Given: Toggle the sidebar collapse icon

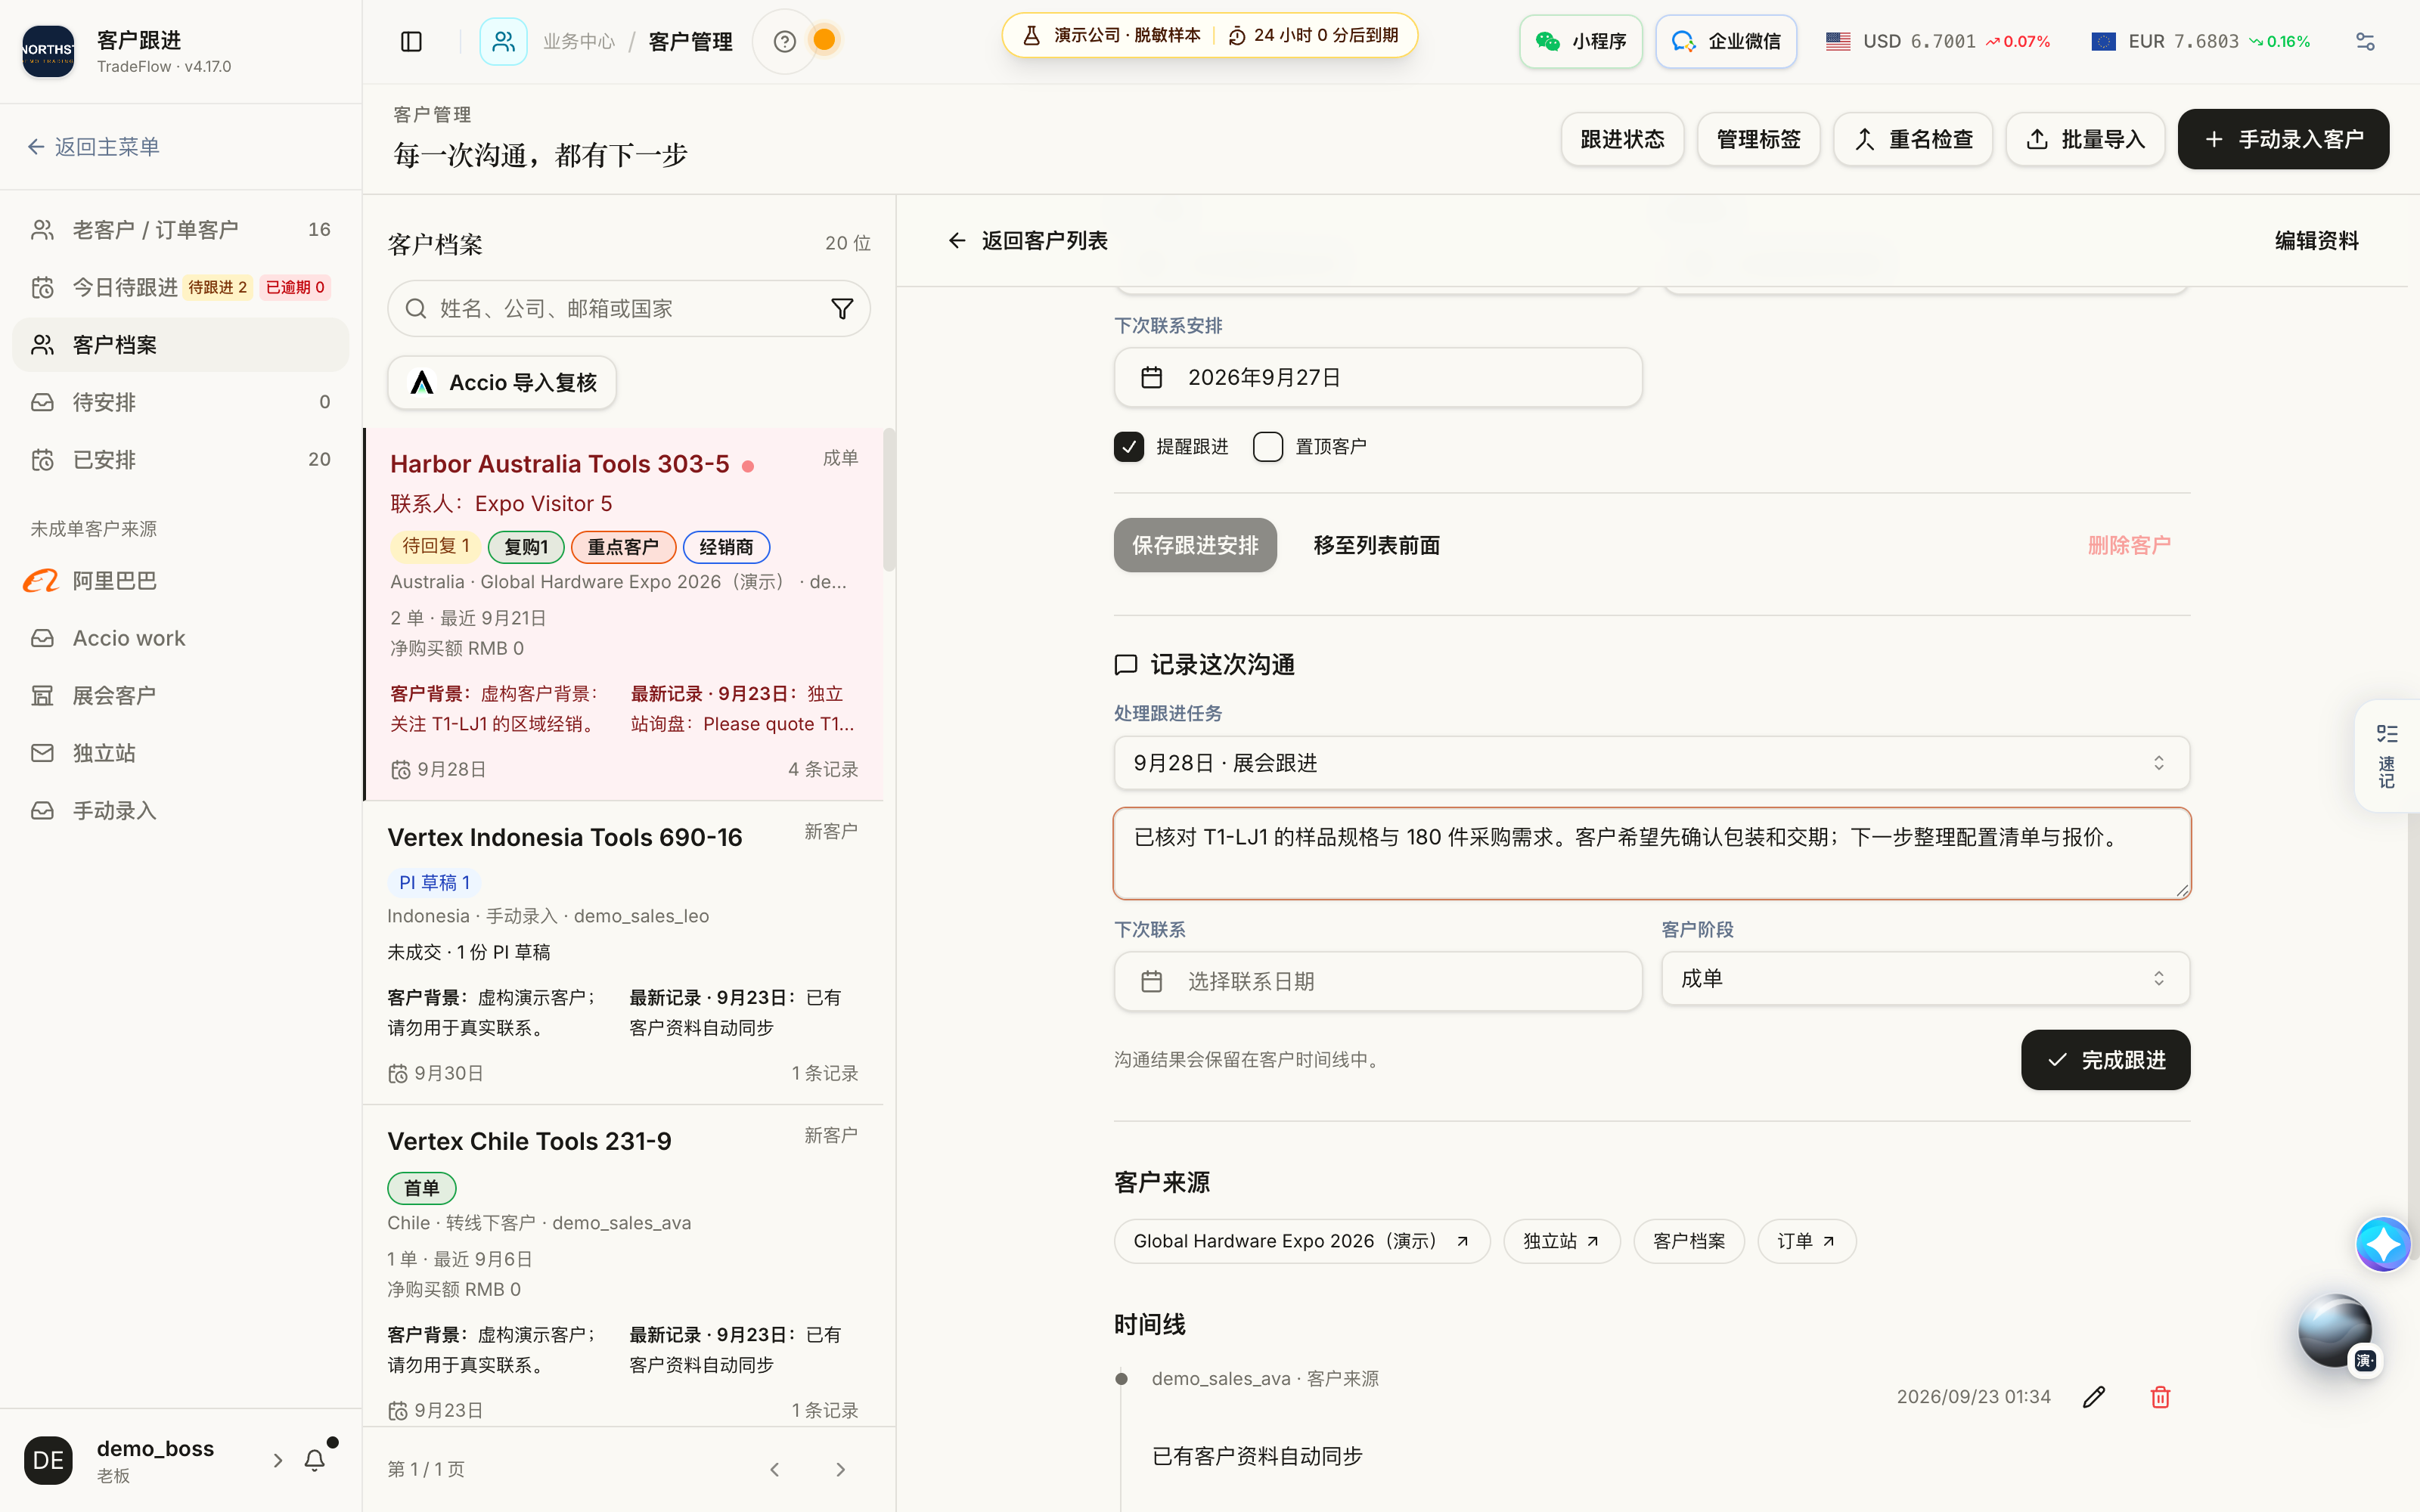Looking at the screenshot, I should [x=411, y=41].
